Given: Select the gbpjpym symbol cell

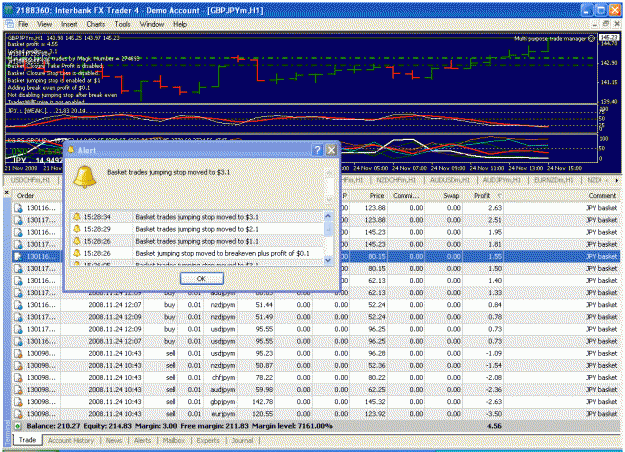Looking at the screenshot, I should click(x=222, y=402).
